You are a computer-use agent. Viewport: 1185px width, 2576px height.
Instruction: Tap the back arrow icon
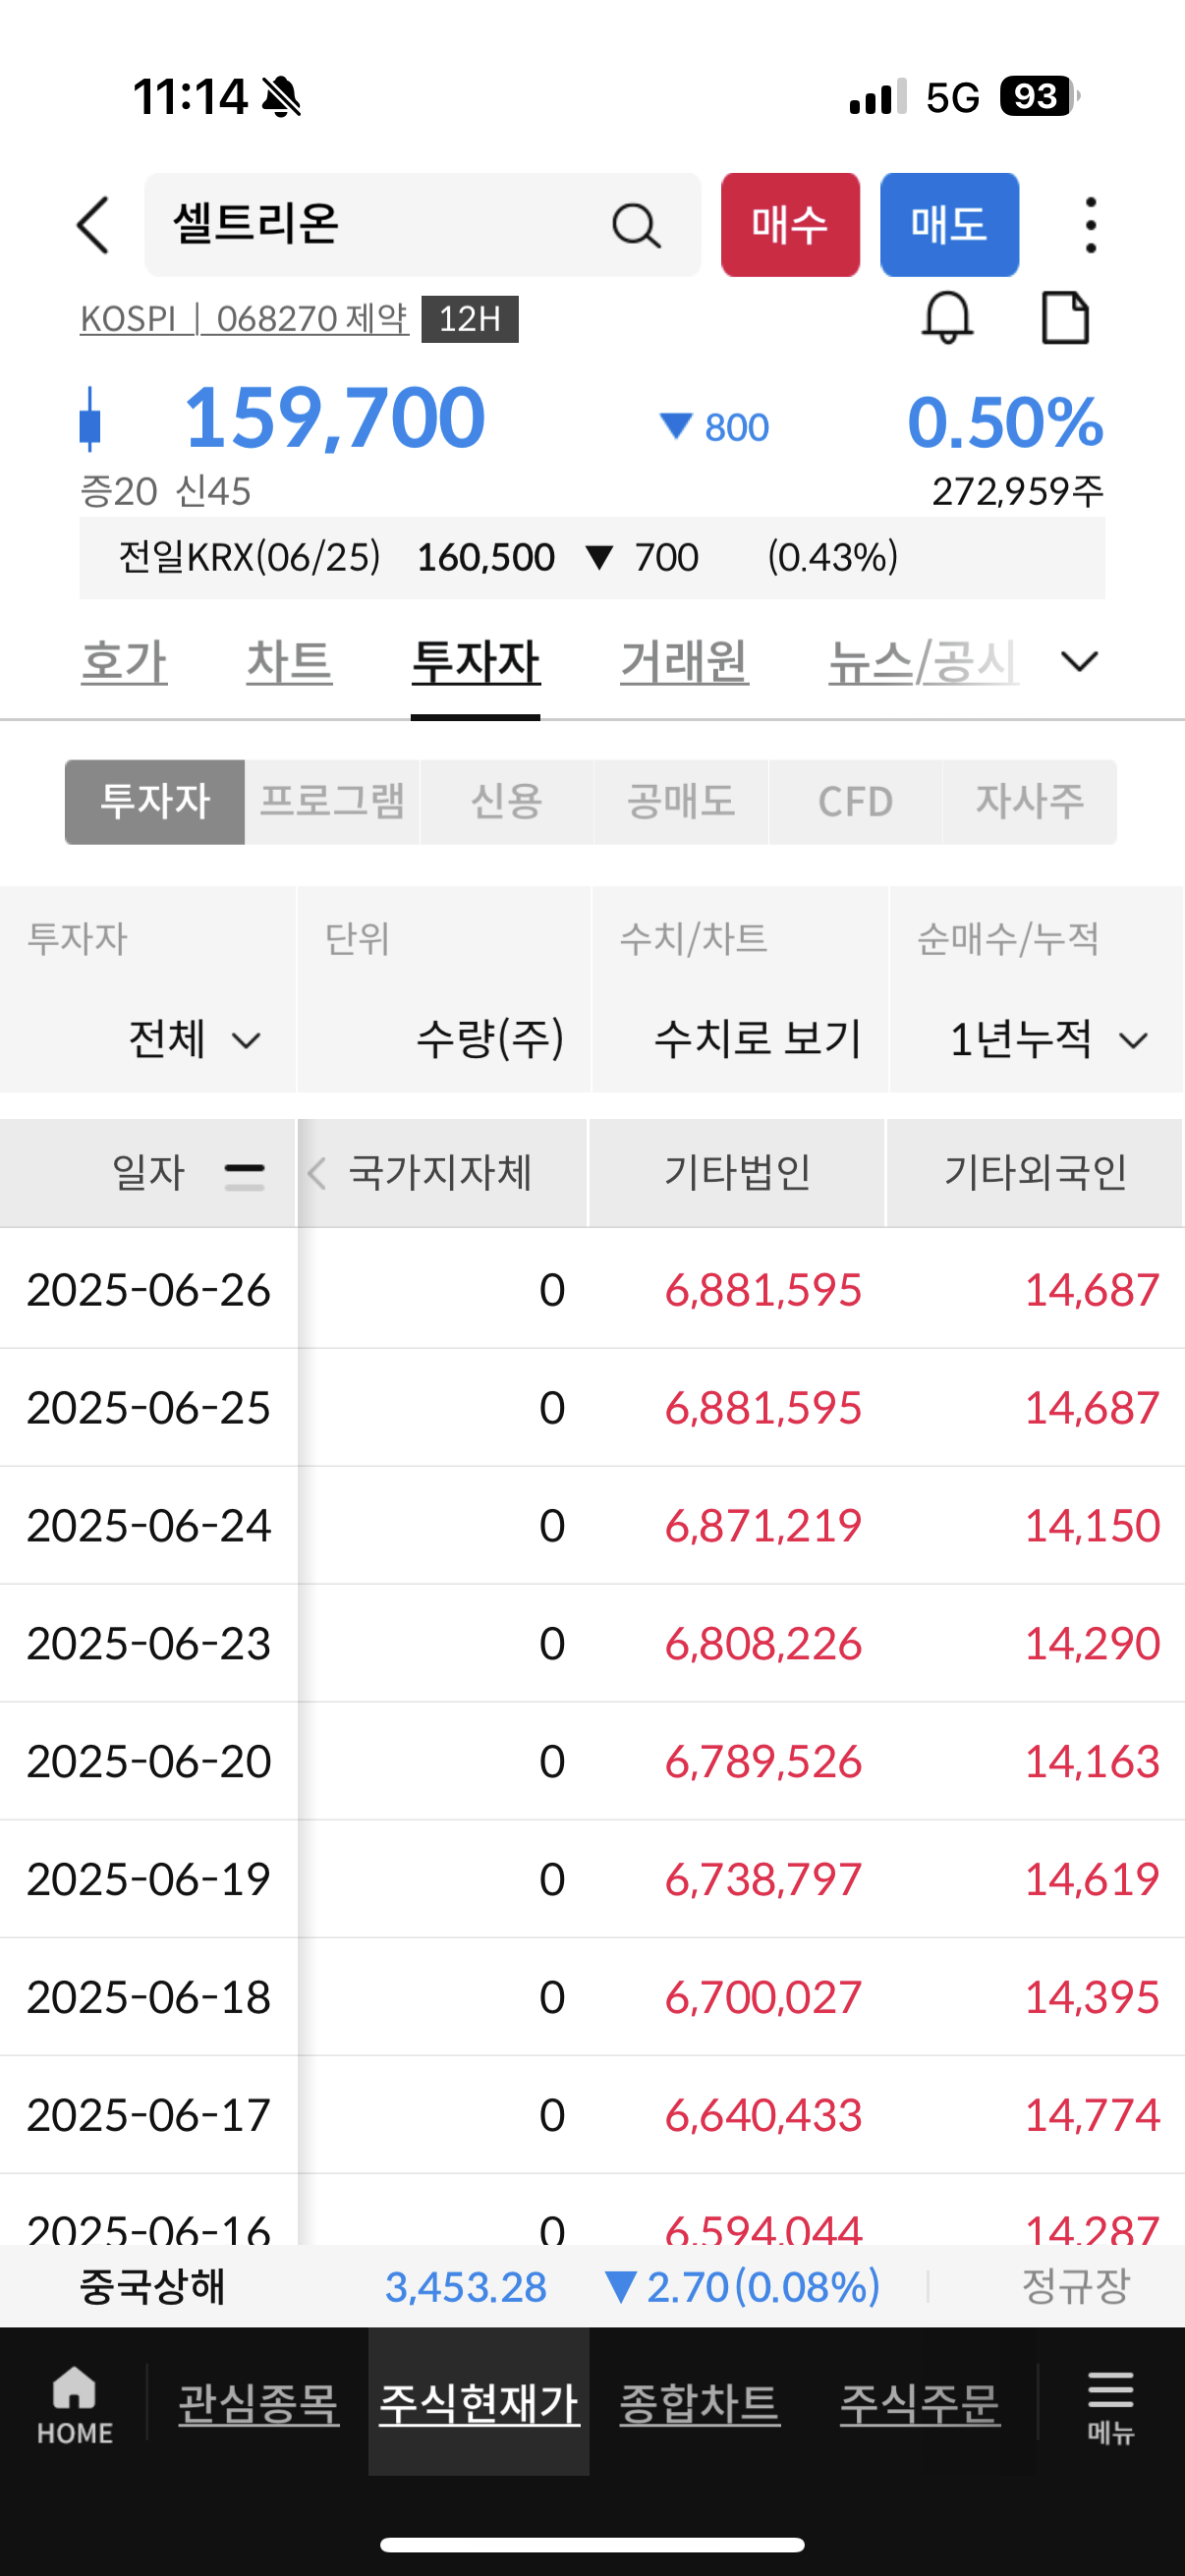point(93,225)
